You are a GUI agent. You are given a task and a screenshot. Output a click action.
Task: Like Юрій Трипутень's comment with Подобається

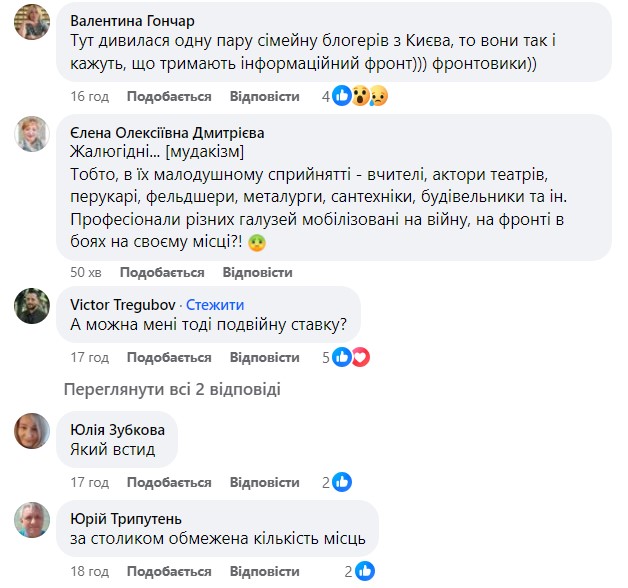(x=170, y=572)
